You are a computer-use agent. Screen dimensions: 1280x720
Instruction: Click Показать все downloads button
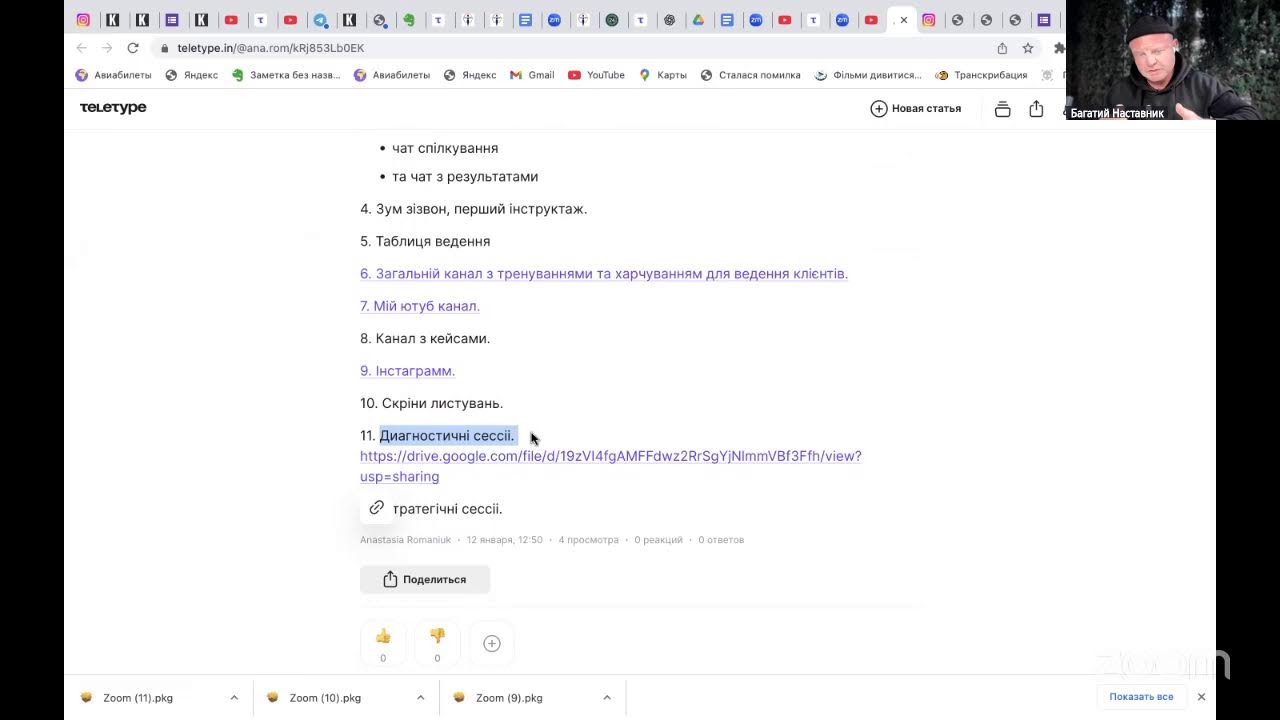pos(1141,697)
